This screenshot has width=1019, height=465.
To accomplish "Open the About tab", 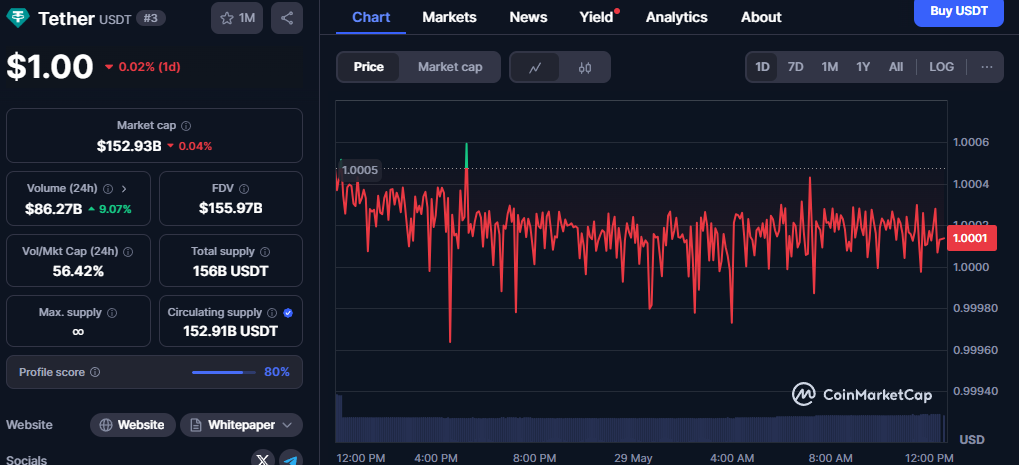I will (x=761, y=18).
